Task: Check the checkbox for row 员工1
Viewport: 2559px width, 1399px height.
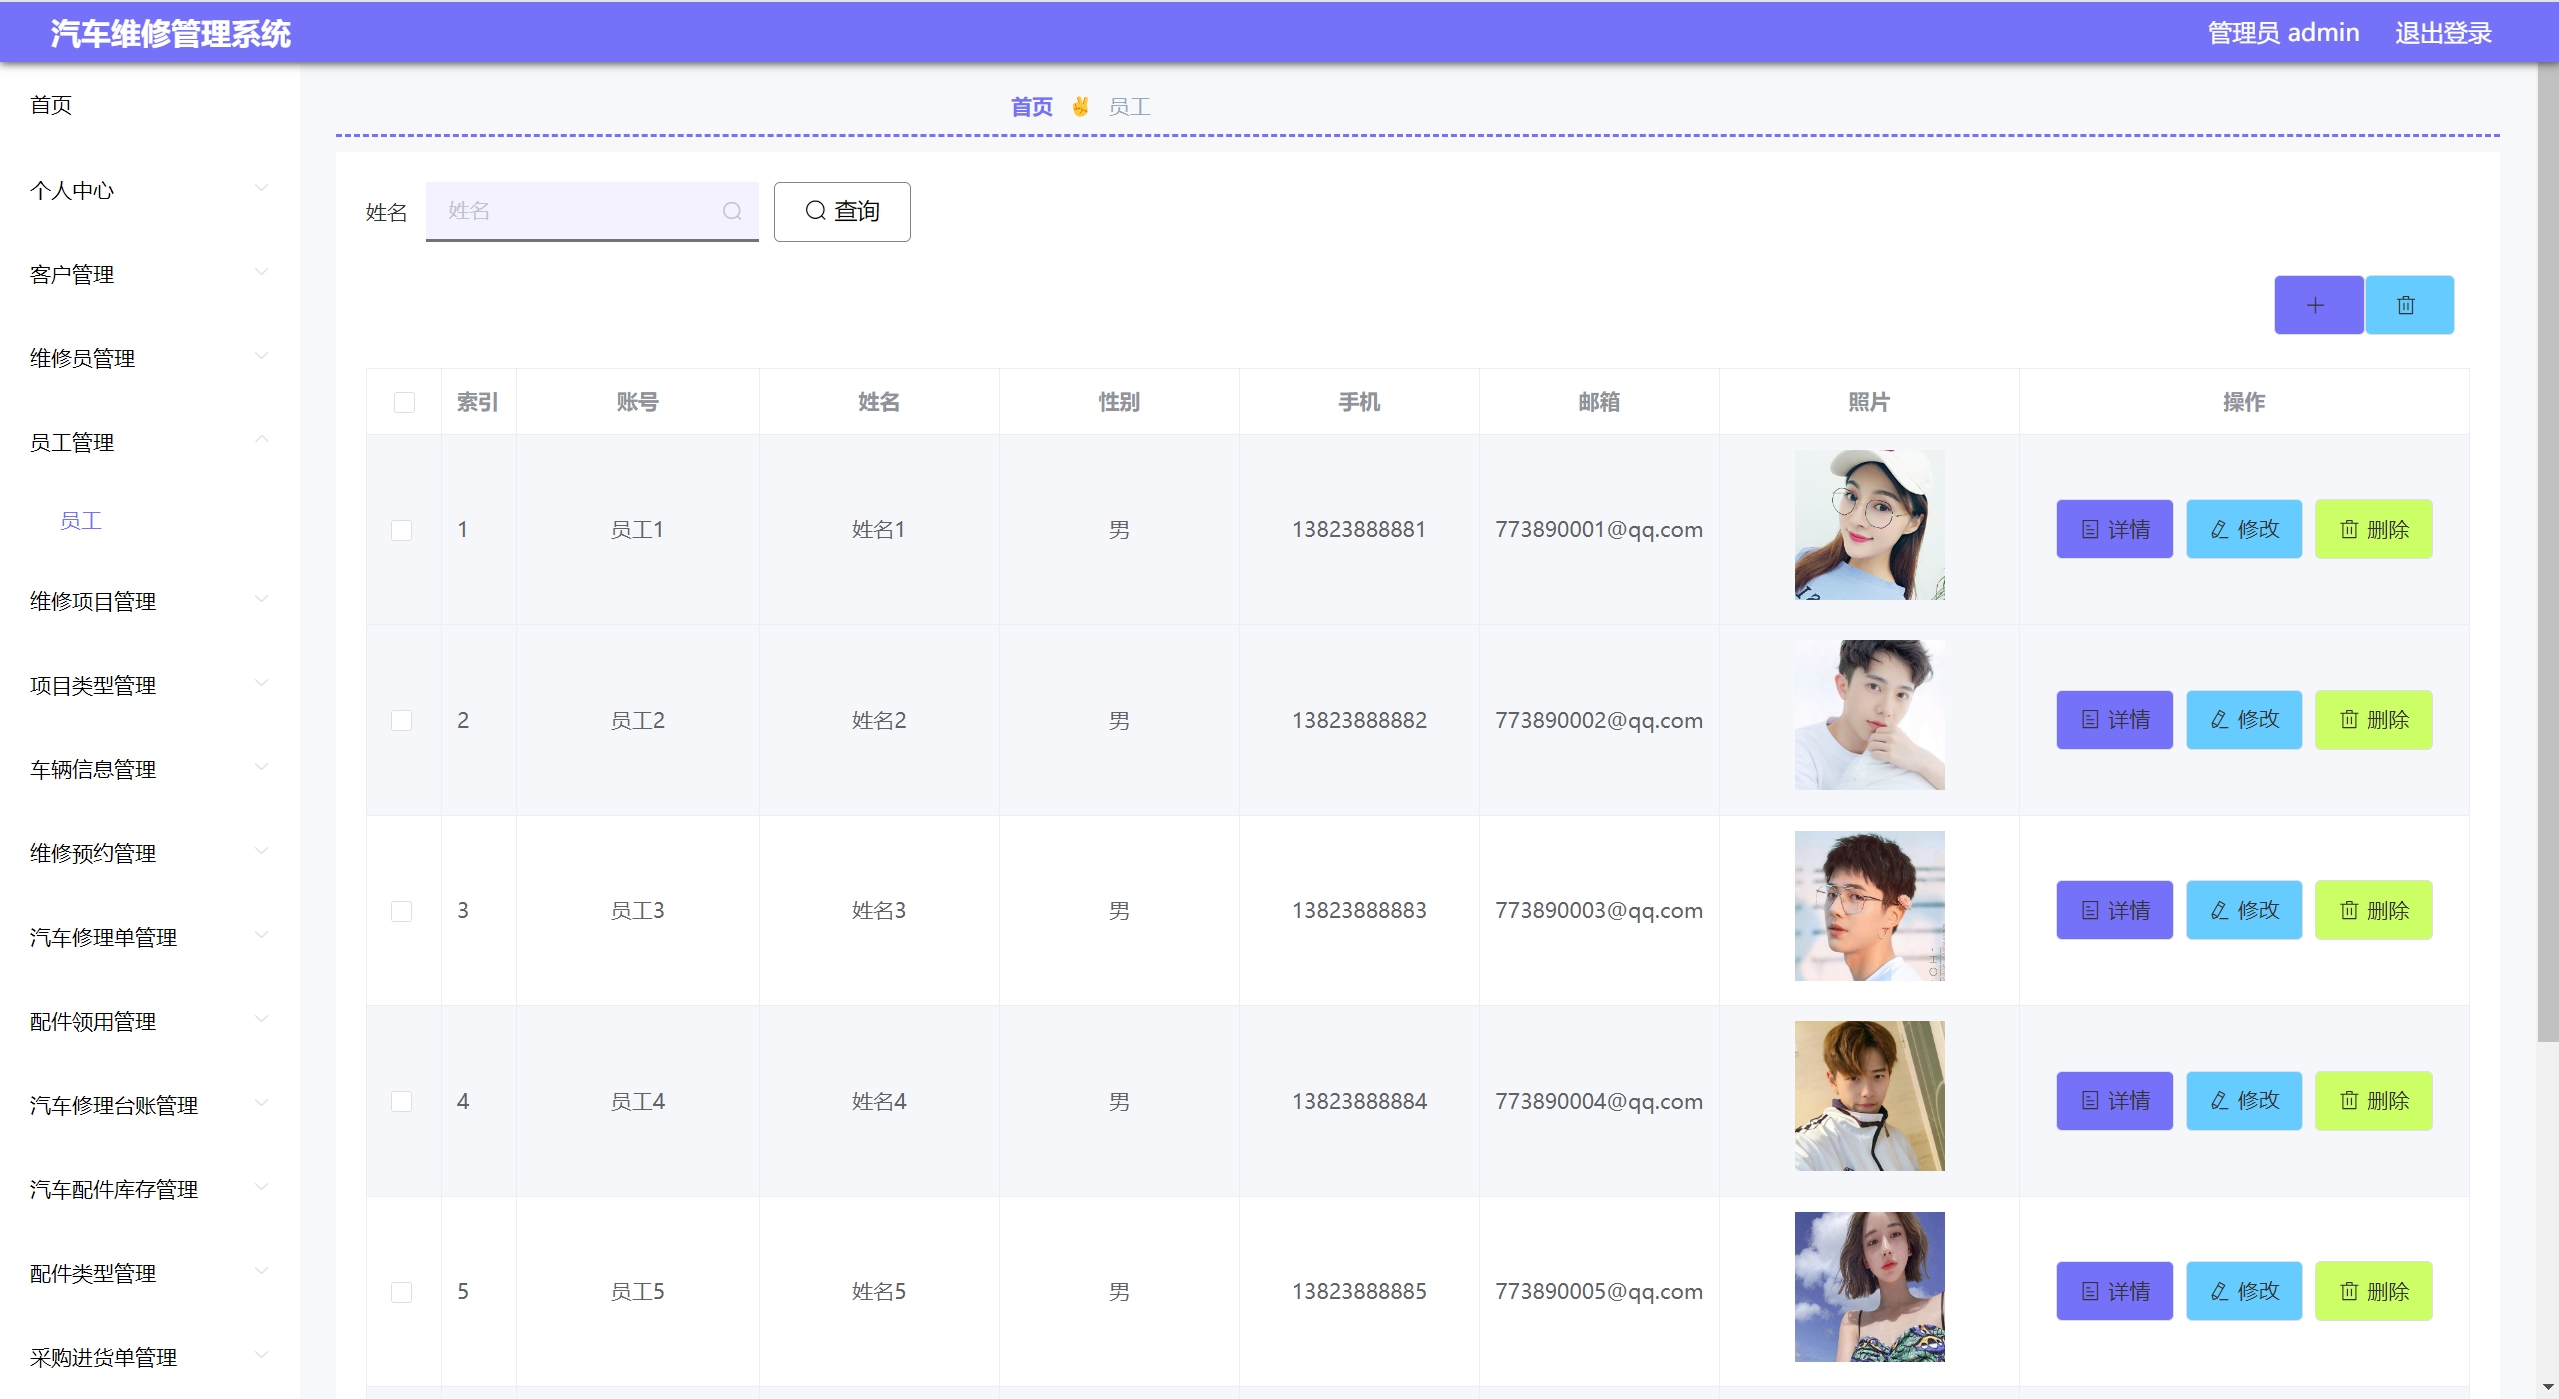Action: coord(401,530)
